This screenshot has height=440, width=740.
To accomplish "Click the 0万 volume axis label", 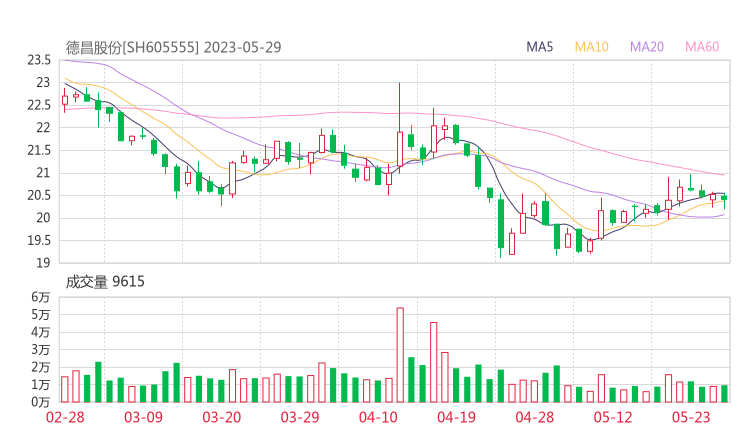I will pos(40,402).
